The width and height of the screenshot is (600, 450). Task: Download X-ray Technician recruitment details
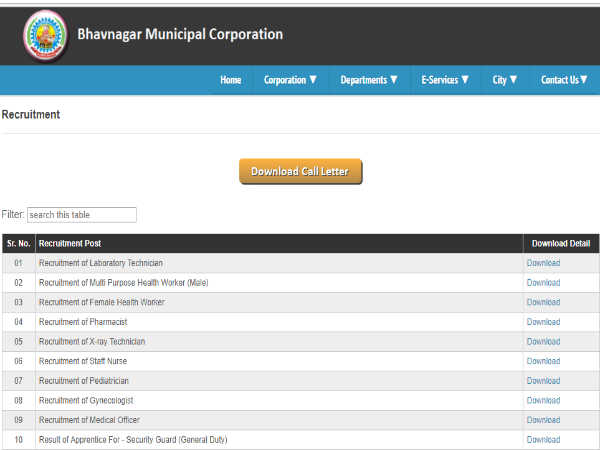click(x=543, y=342)
